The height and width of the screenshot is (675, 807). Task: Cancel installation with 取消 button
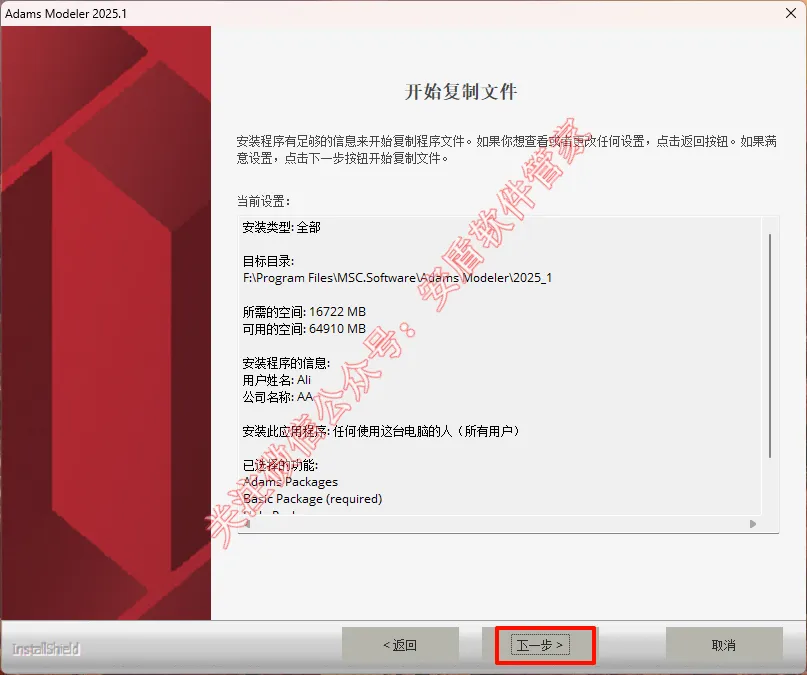point(724,645)
